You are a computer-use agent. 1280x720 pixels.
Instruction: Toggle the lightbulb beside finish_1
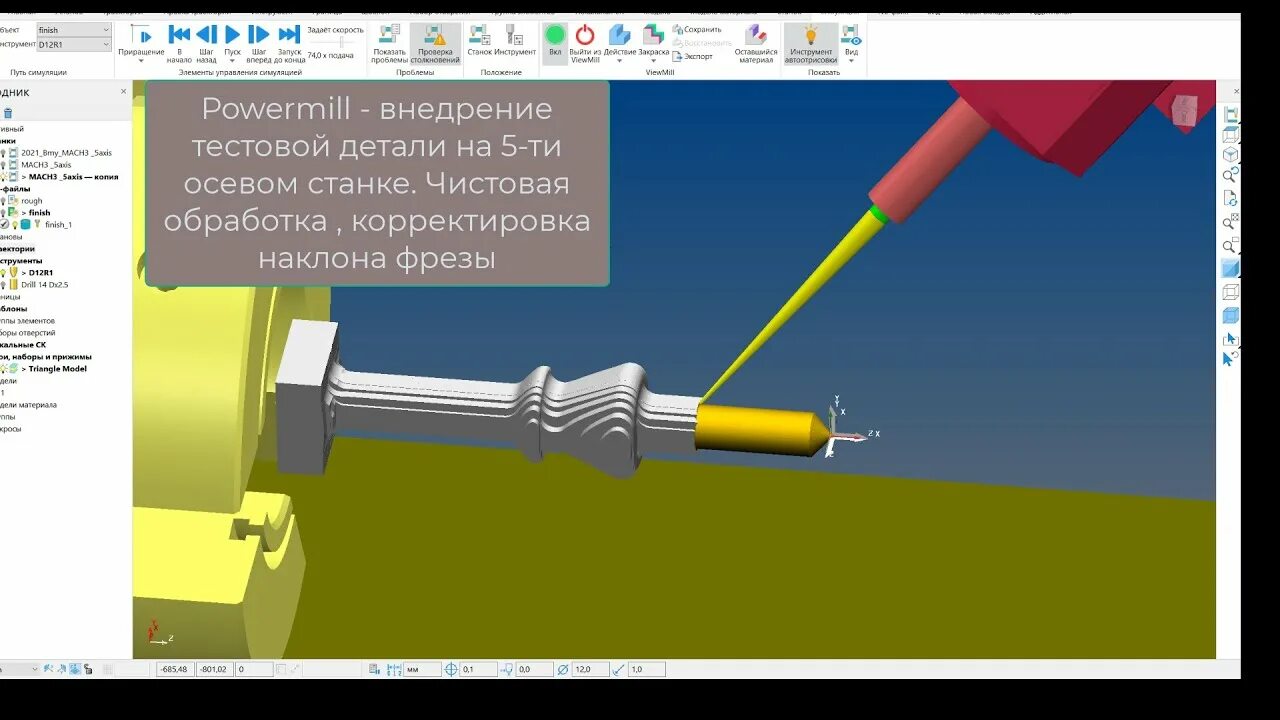15,225
